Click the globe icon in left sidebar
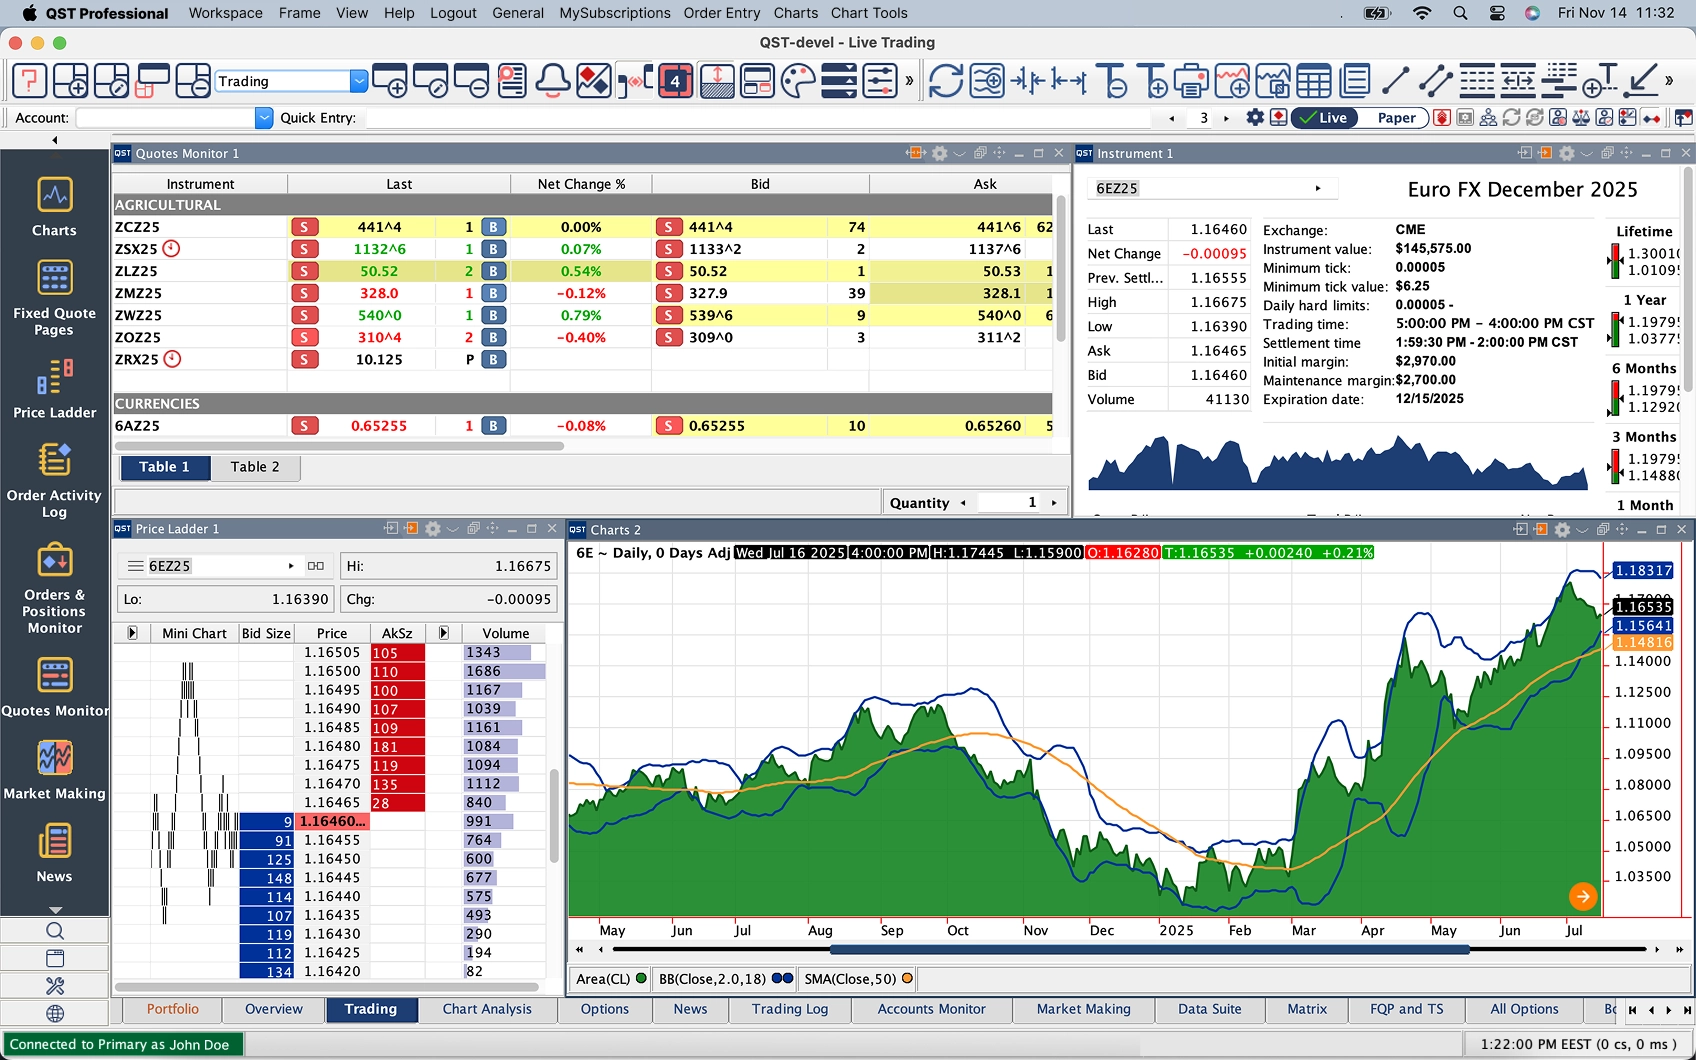Viewport: 1696px width, 1060px height. 55,1013
